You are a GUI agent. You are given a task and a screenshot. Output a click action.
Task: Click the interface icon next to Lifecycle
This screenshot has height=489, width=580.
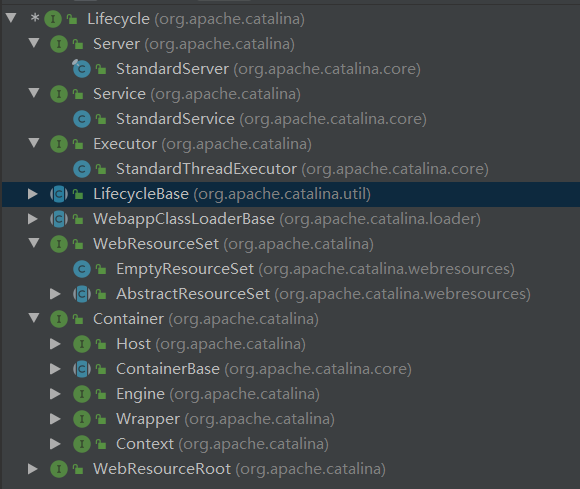pyautogui.click(x=53, y=19)
